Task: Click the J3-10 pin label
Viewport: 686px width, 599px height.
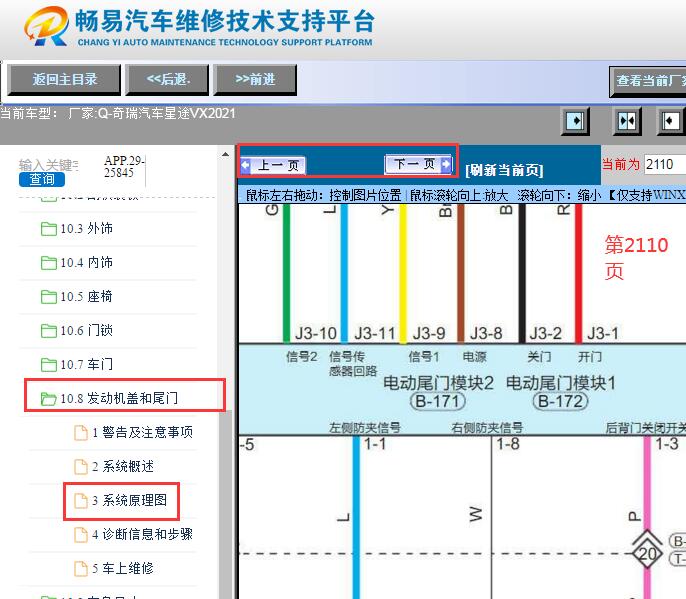Action: [x=315, y=333]
